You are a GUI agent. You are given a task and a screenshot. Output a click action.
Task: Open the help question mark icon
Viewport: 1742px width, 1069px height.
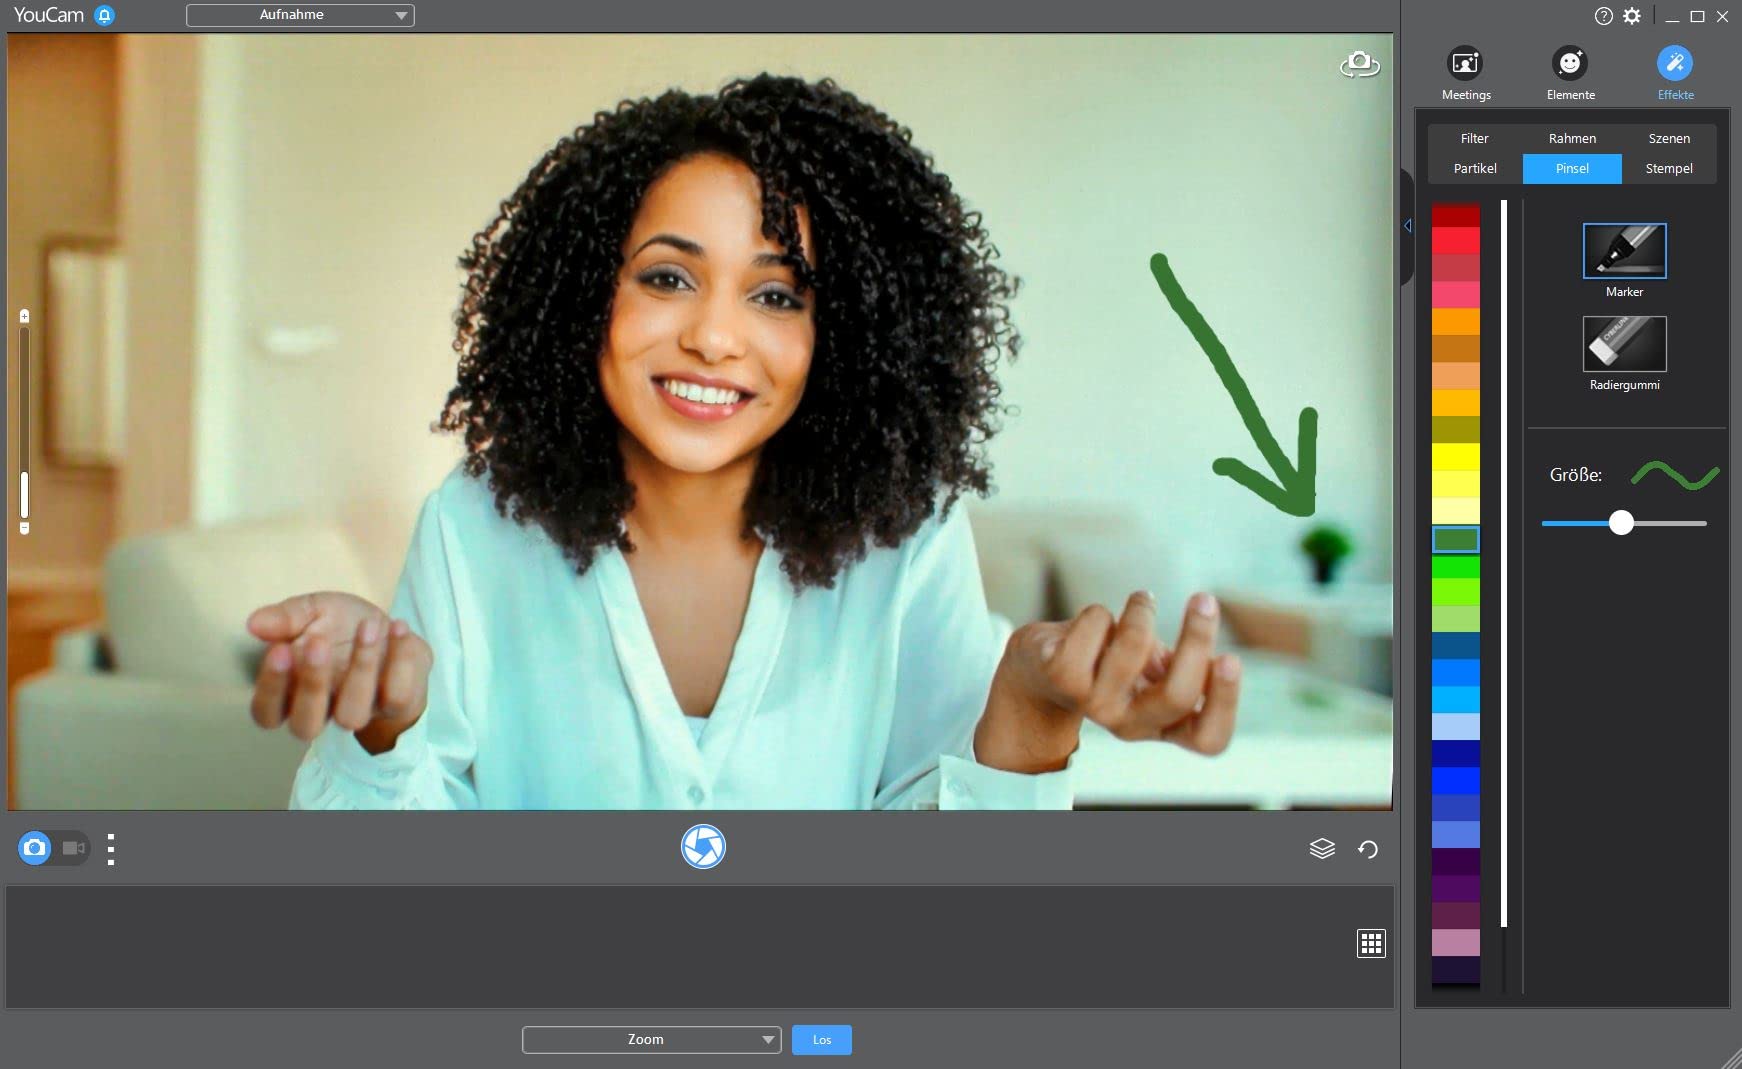(1603, 16)
